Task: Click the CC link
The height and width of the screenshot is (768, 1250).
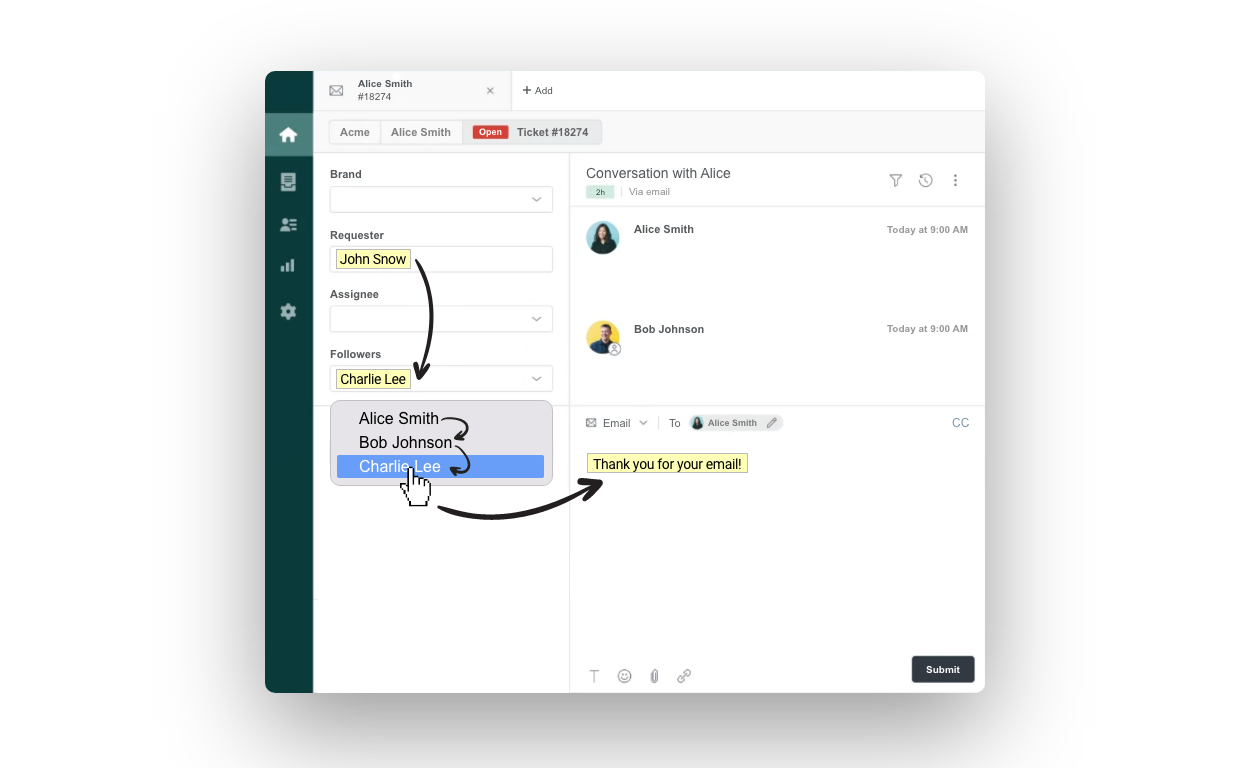Action: click(960, 423)
